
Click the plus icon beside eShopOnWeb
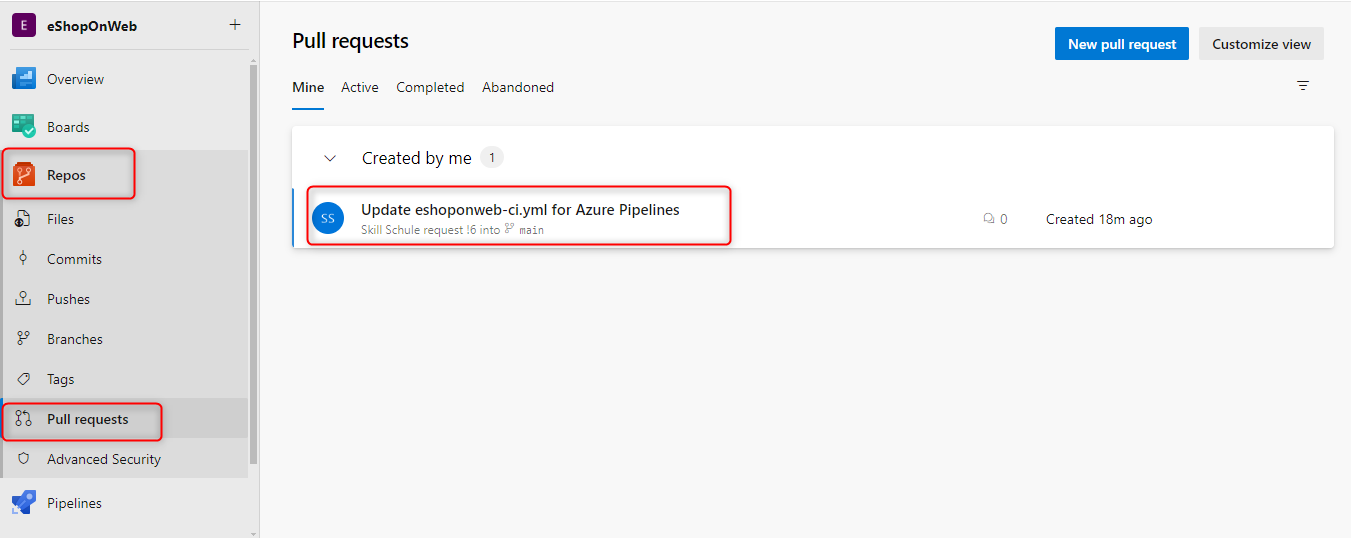pyautogui.click(x=235, y=25)
